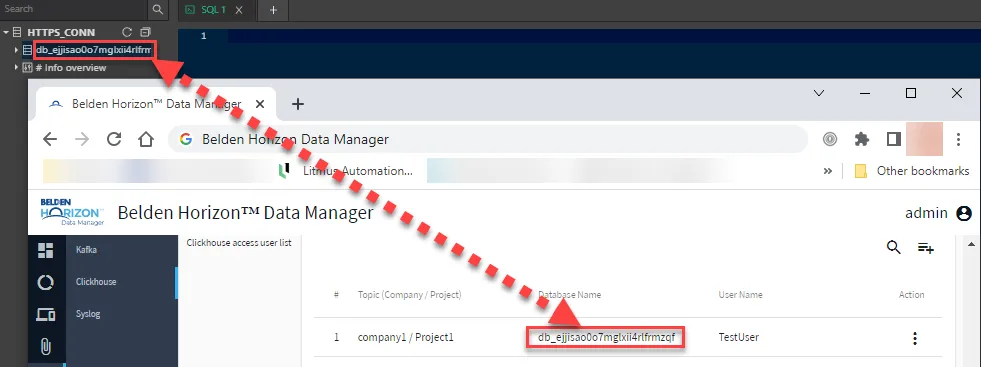Click the Belden Horizon Data Manager logo
The width and height of the screenshot is (981, 367).
click(72, 213)
